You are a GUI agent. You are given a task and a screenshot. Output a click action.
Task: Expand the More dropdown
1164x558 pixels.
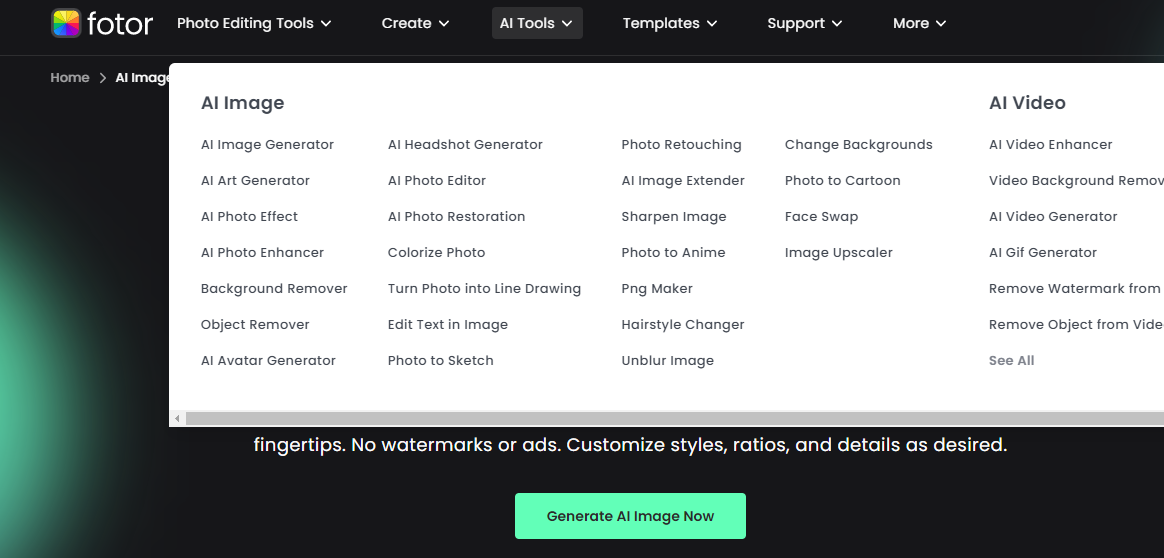(x=919, y=23)
